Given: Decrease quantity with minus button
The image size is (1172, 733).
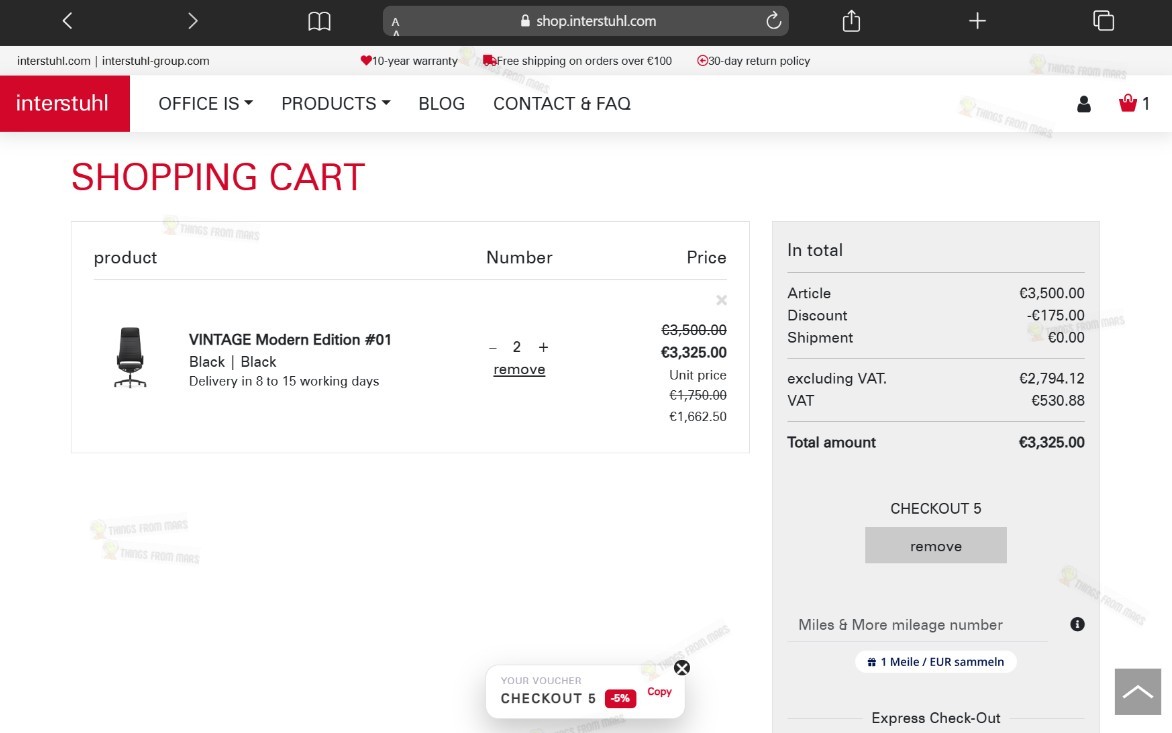Looking at the screenshot, I should click(493, 347).
